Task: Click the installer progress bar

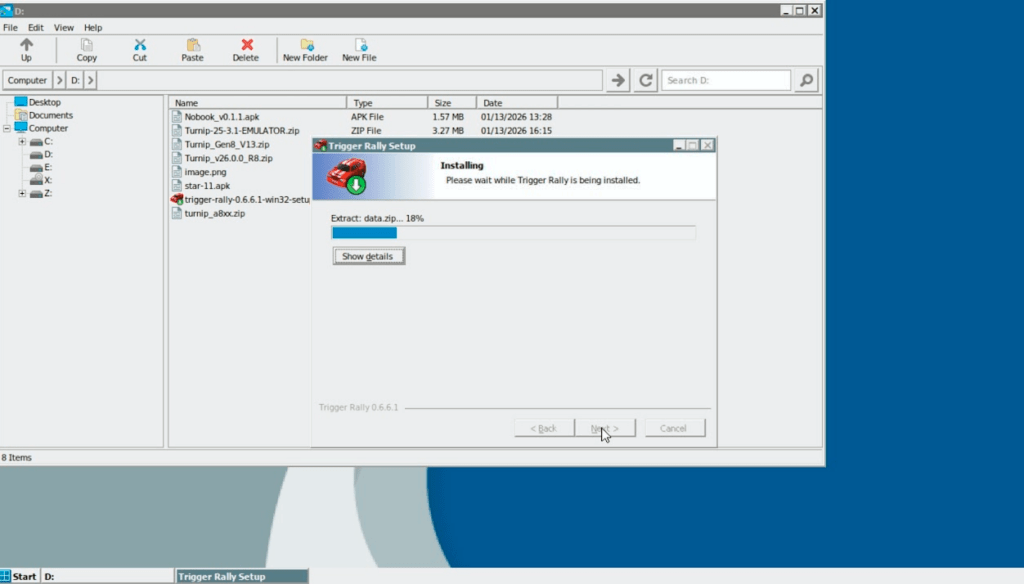Action: pyautogui.click(x=513, y=233)
